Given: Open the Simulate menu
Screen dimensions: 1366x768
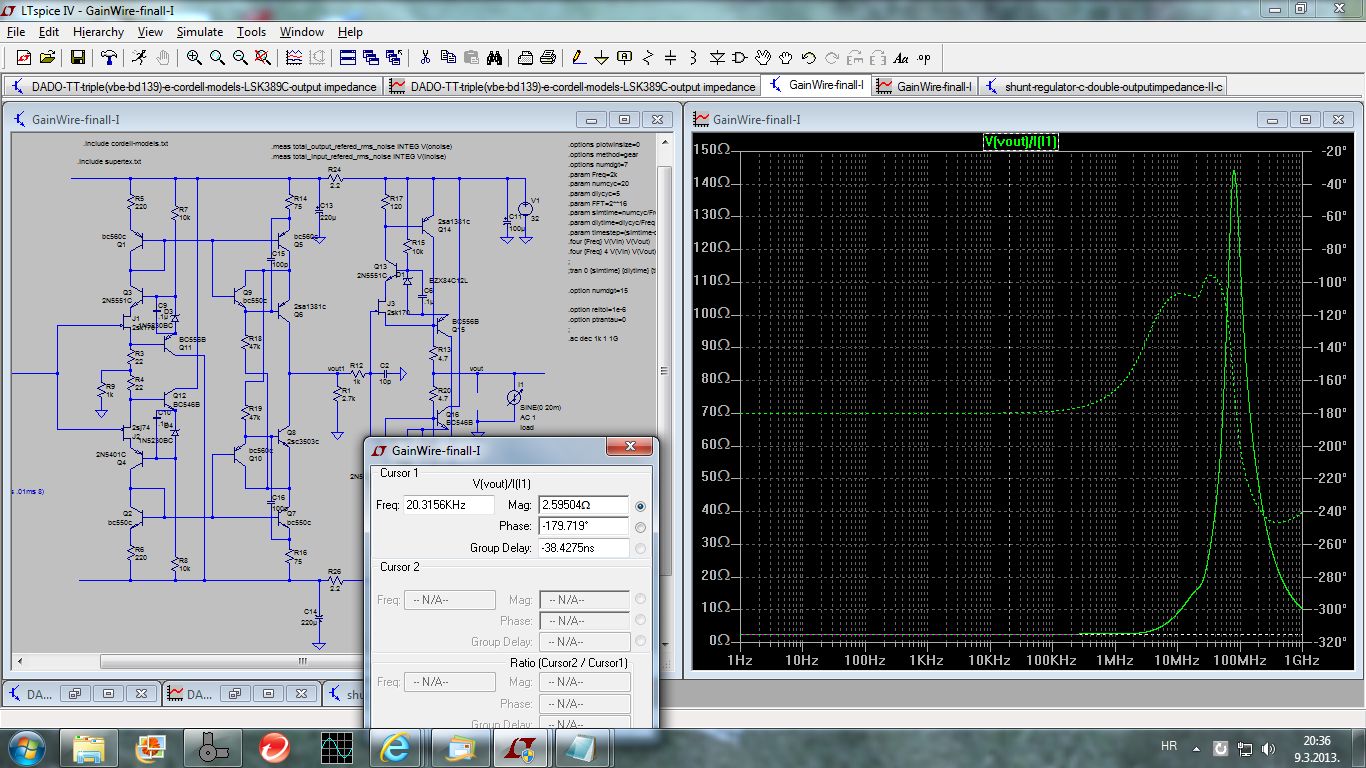Looking at the screenshot, I should click(x=200, y=32).
